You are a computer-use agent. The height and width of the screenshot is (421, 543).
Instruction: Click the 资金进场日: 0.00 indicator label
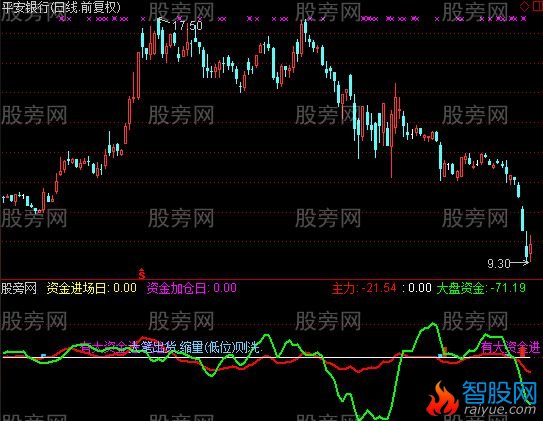pos(91,288)
